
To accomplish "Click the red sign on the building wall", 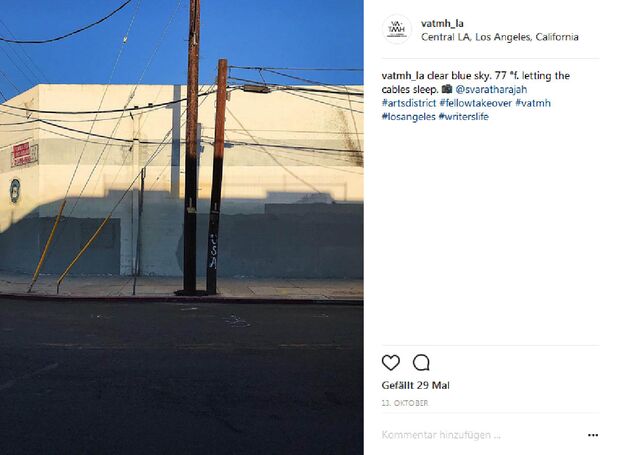I will point(23,154).
